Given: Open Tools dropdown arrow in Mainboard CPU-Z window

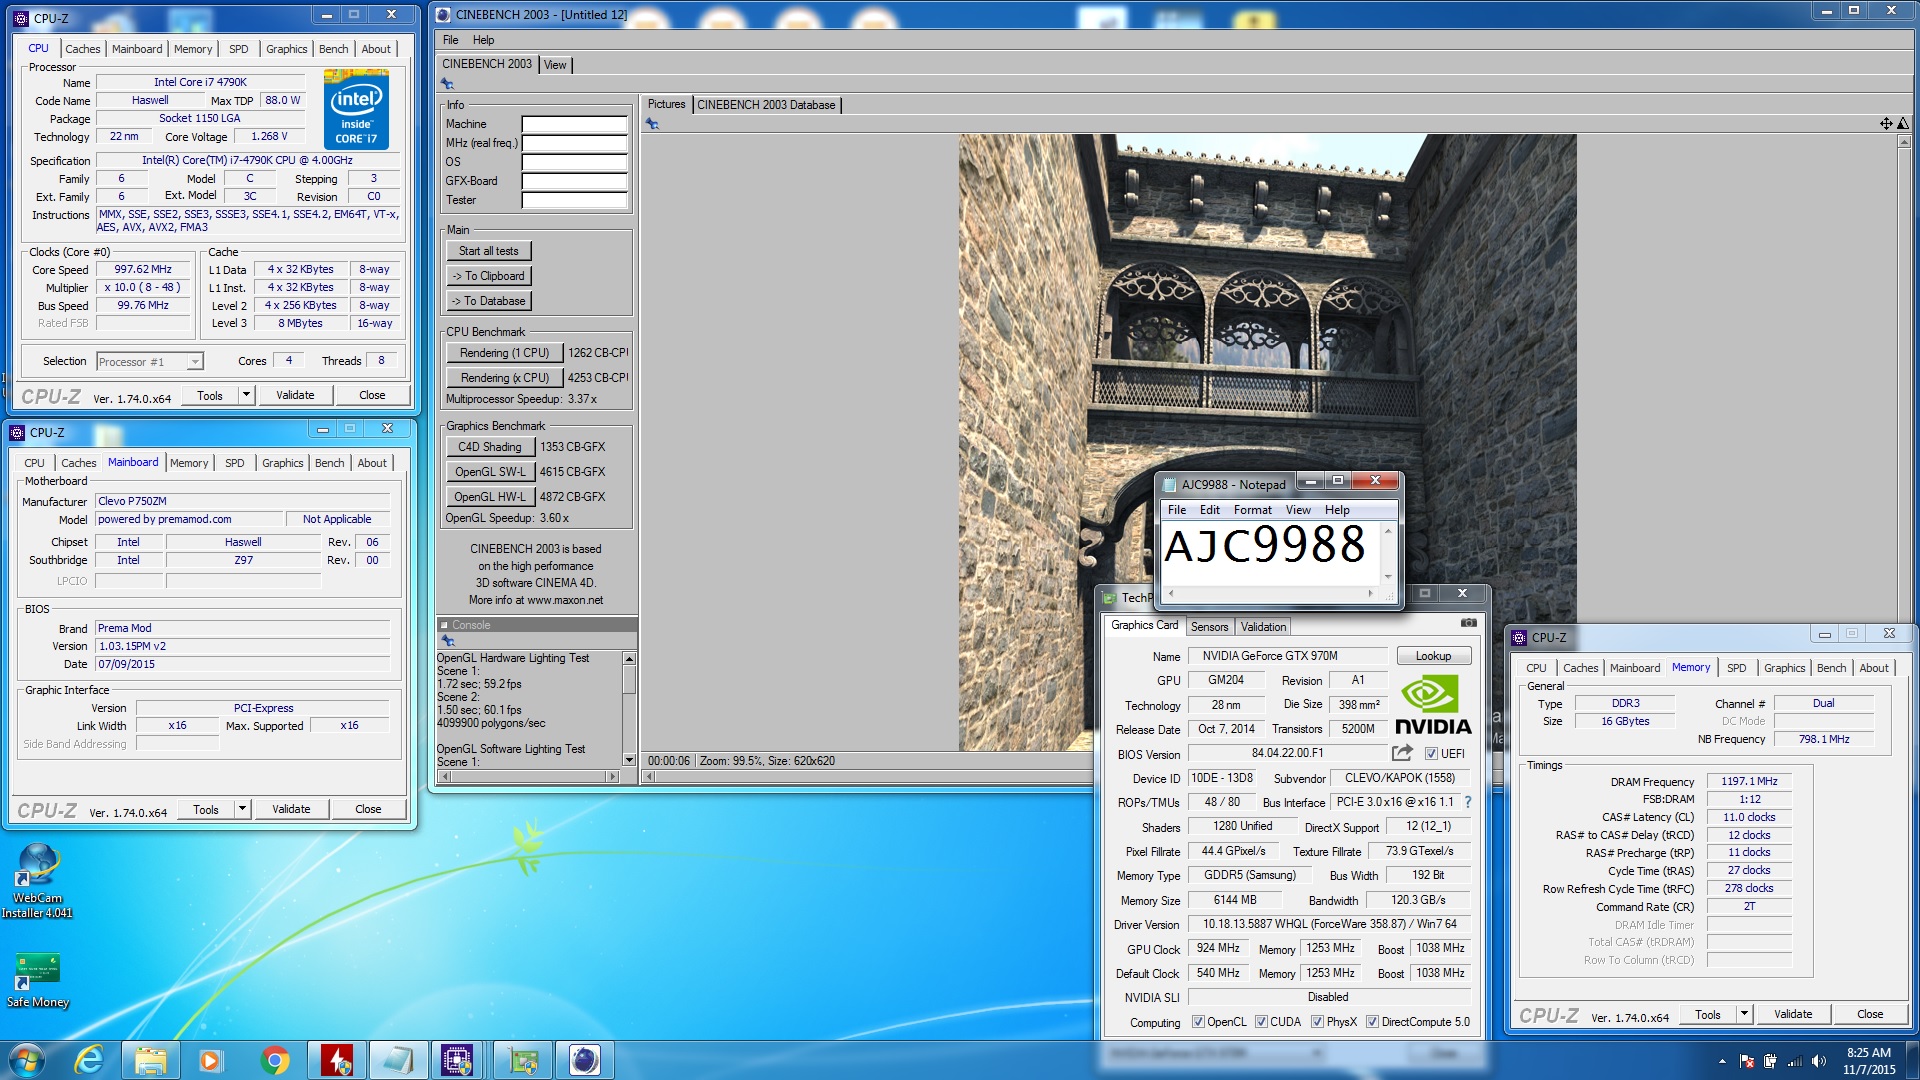Looking at the screenshot, I should click(x=242, y=809).
